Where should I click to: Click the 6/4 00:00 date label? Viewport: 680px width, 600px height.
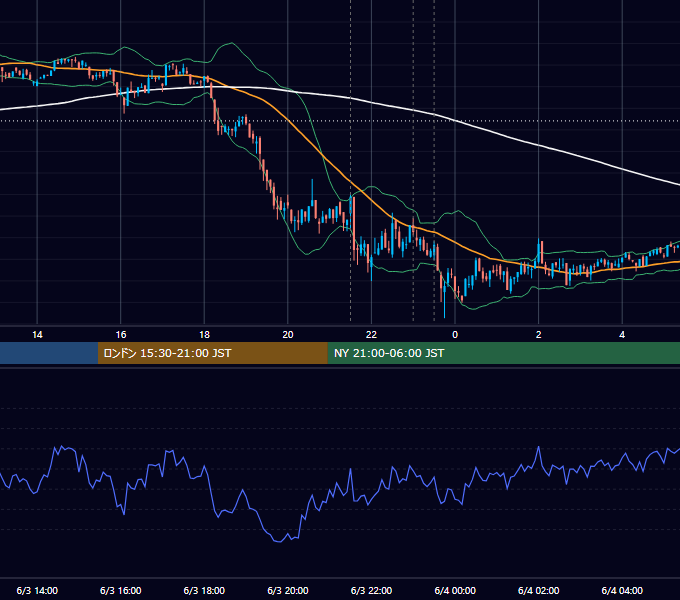pos(455,590)
